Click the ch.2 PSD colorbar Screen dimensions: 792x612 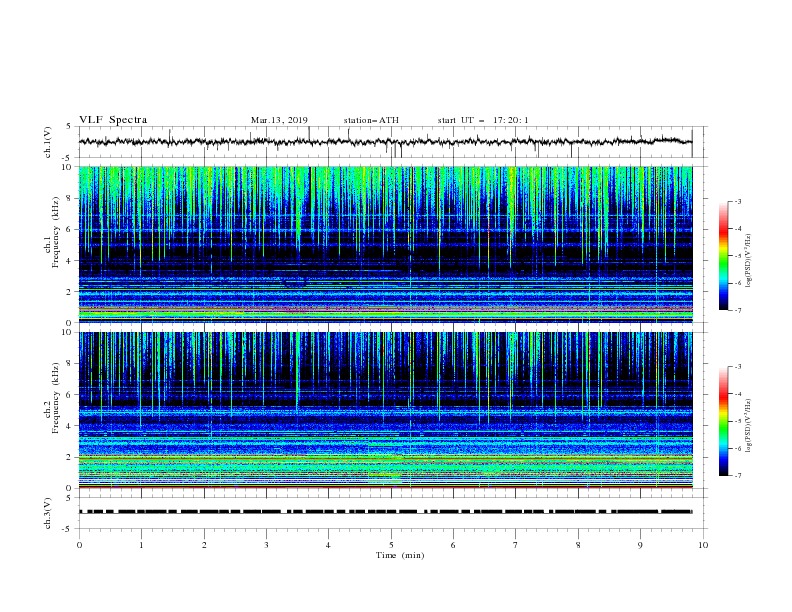[x=723, y=421]
